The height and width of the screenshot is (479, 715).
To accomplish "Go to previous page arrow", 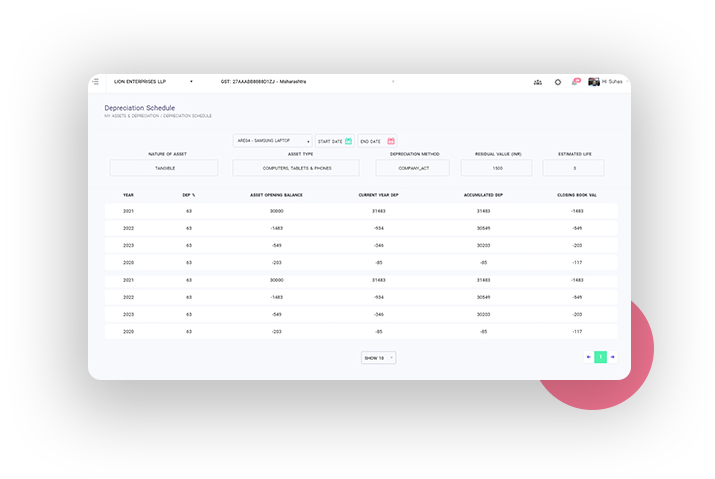I will (588, 357).
